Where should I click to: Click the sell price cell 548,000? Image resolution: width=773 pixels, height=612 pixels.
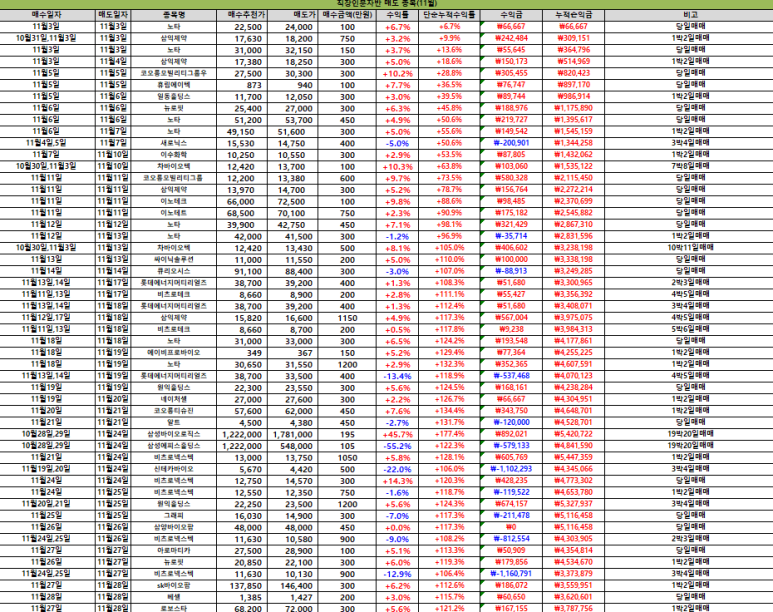pos(293,446)
